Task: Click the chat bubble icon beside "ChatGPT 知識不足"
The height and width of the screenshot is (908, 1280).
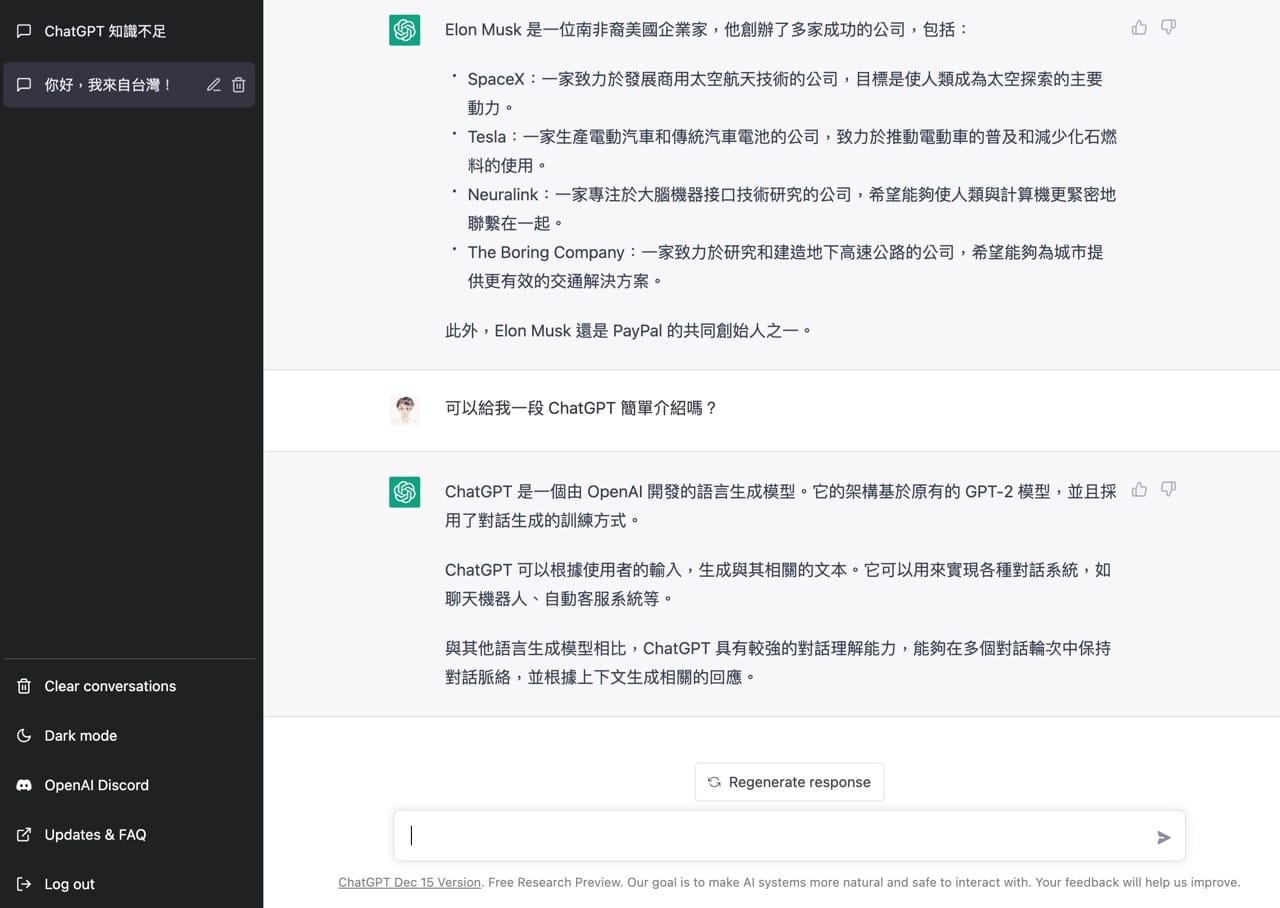Action: pos(24,31)
